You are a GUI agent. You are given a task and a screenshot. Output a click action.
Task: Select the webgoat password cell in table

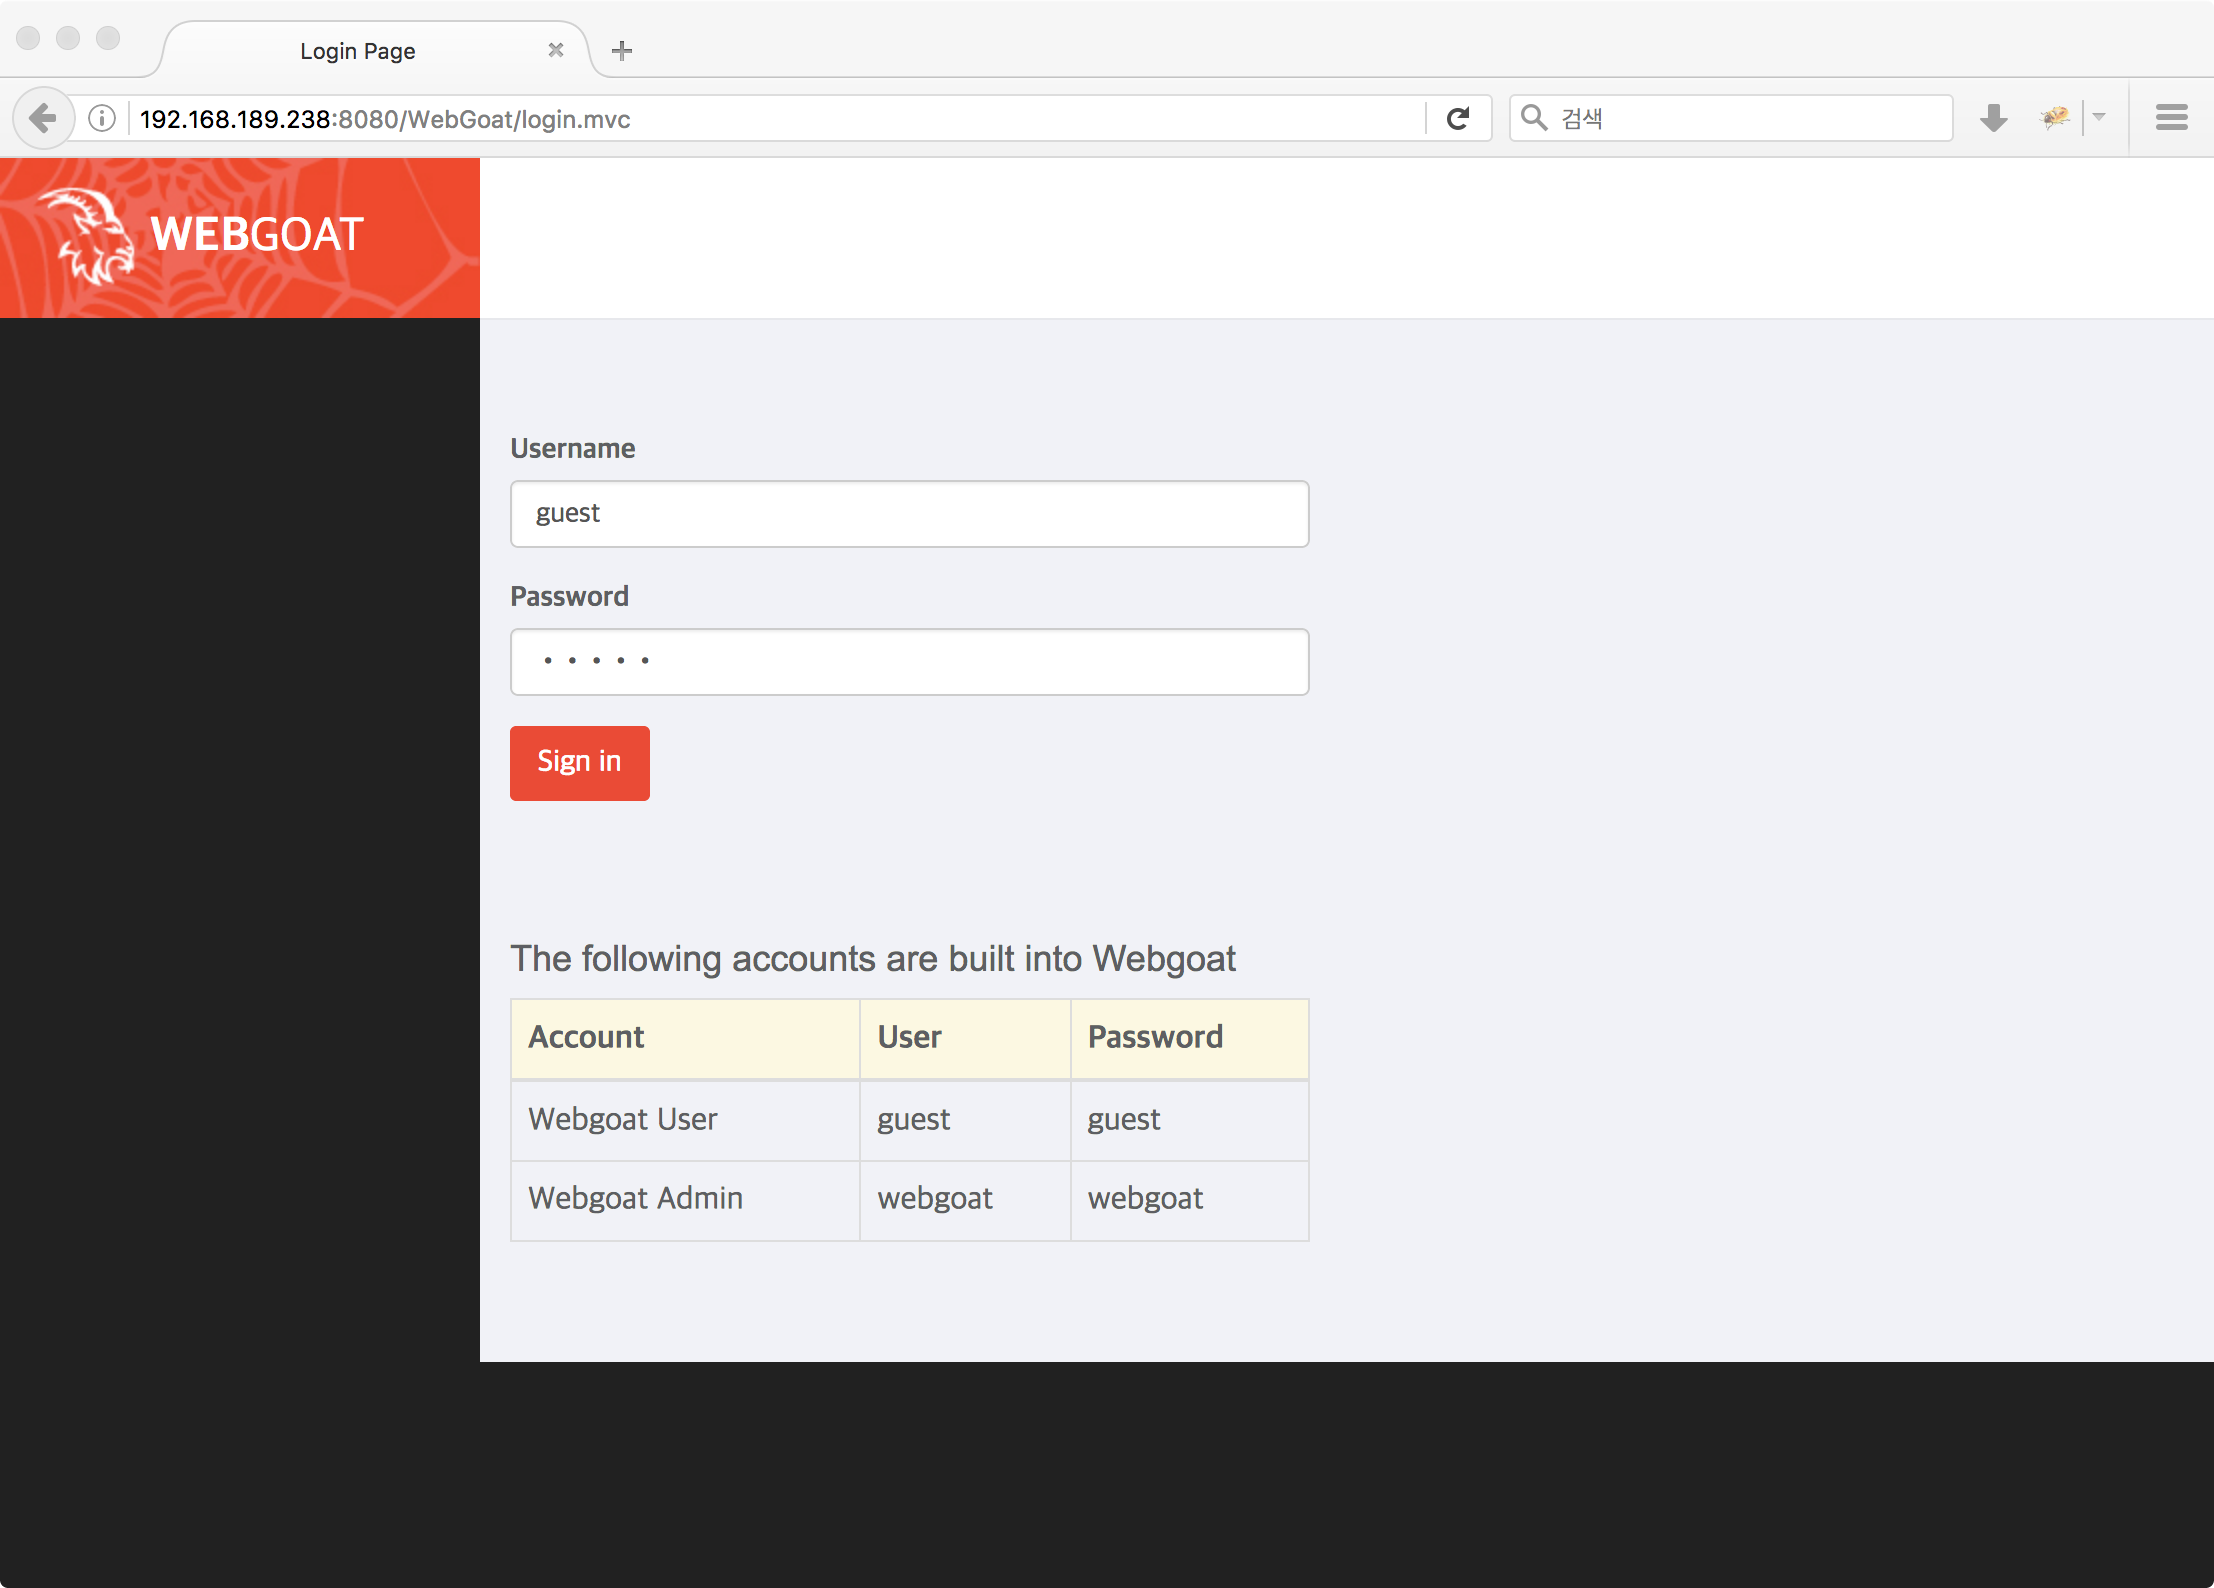pos(1190,1200)
